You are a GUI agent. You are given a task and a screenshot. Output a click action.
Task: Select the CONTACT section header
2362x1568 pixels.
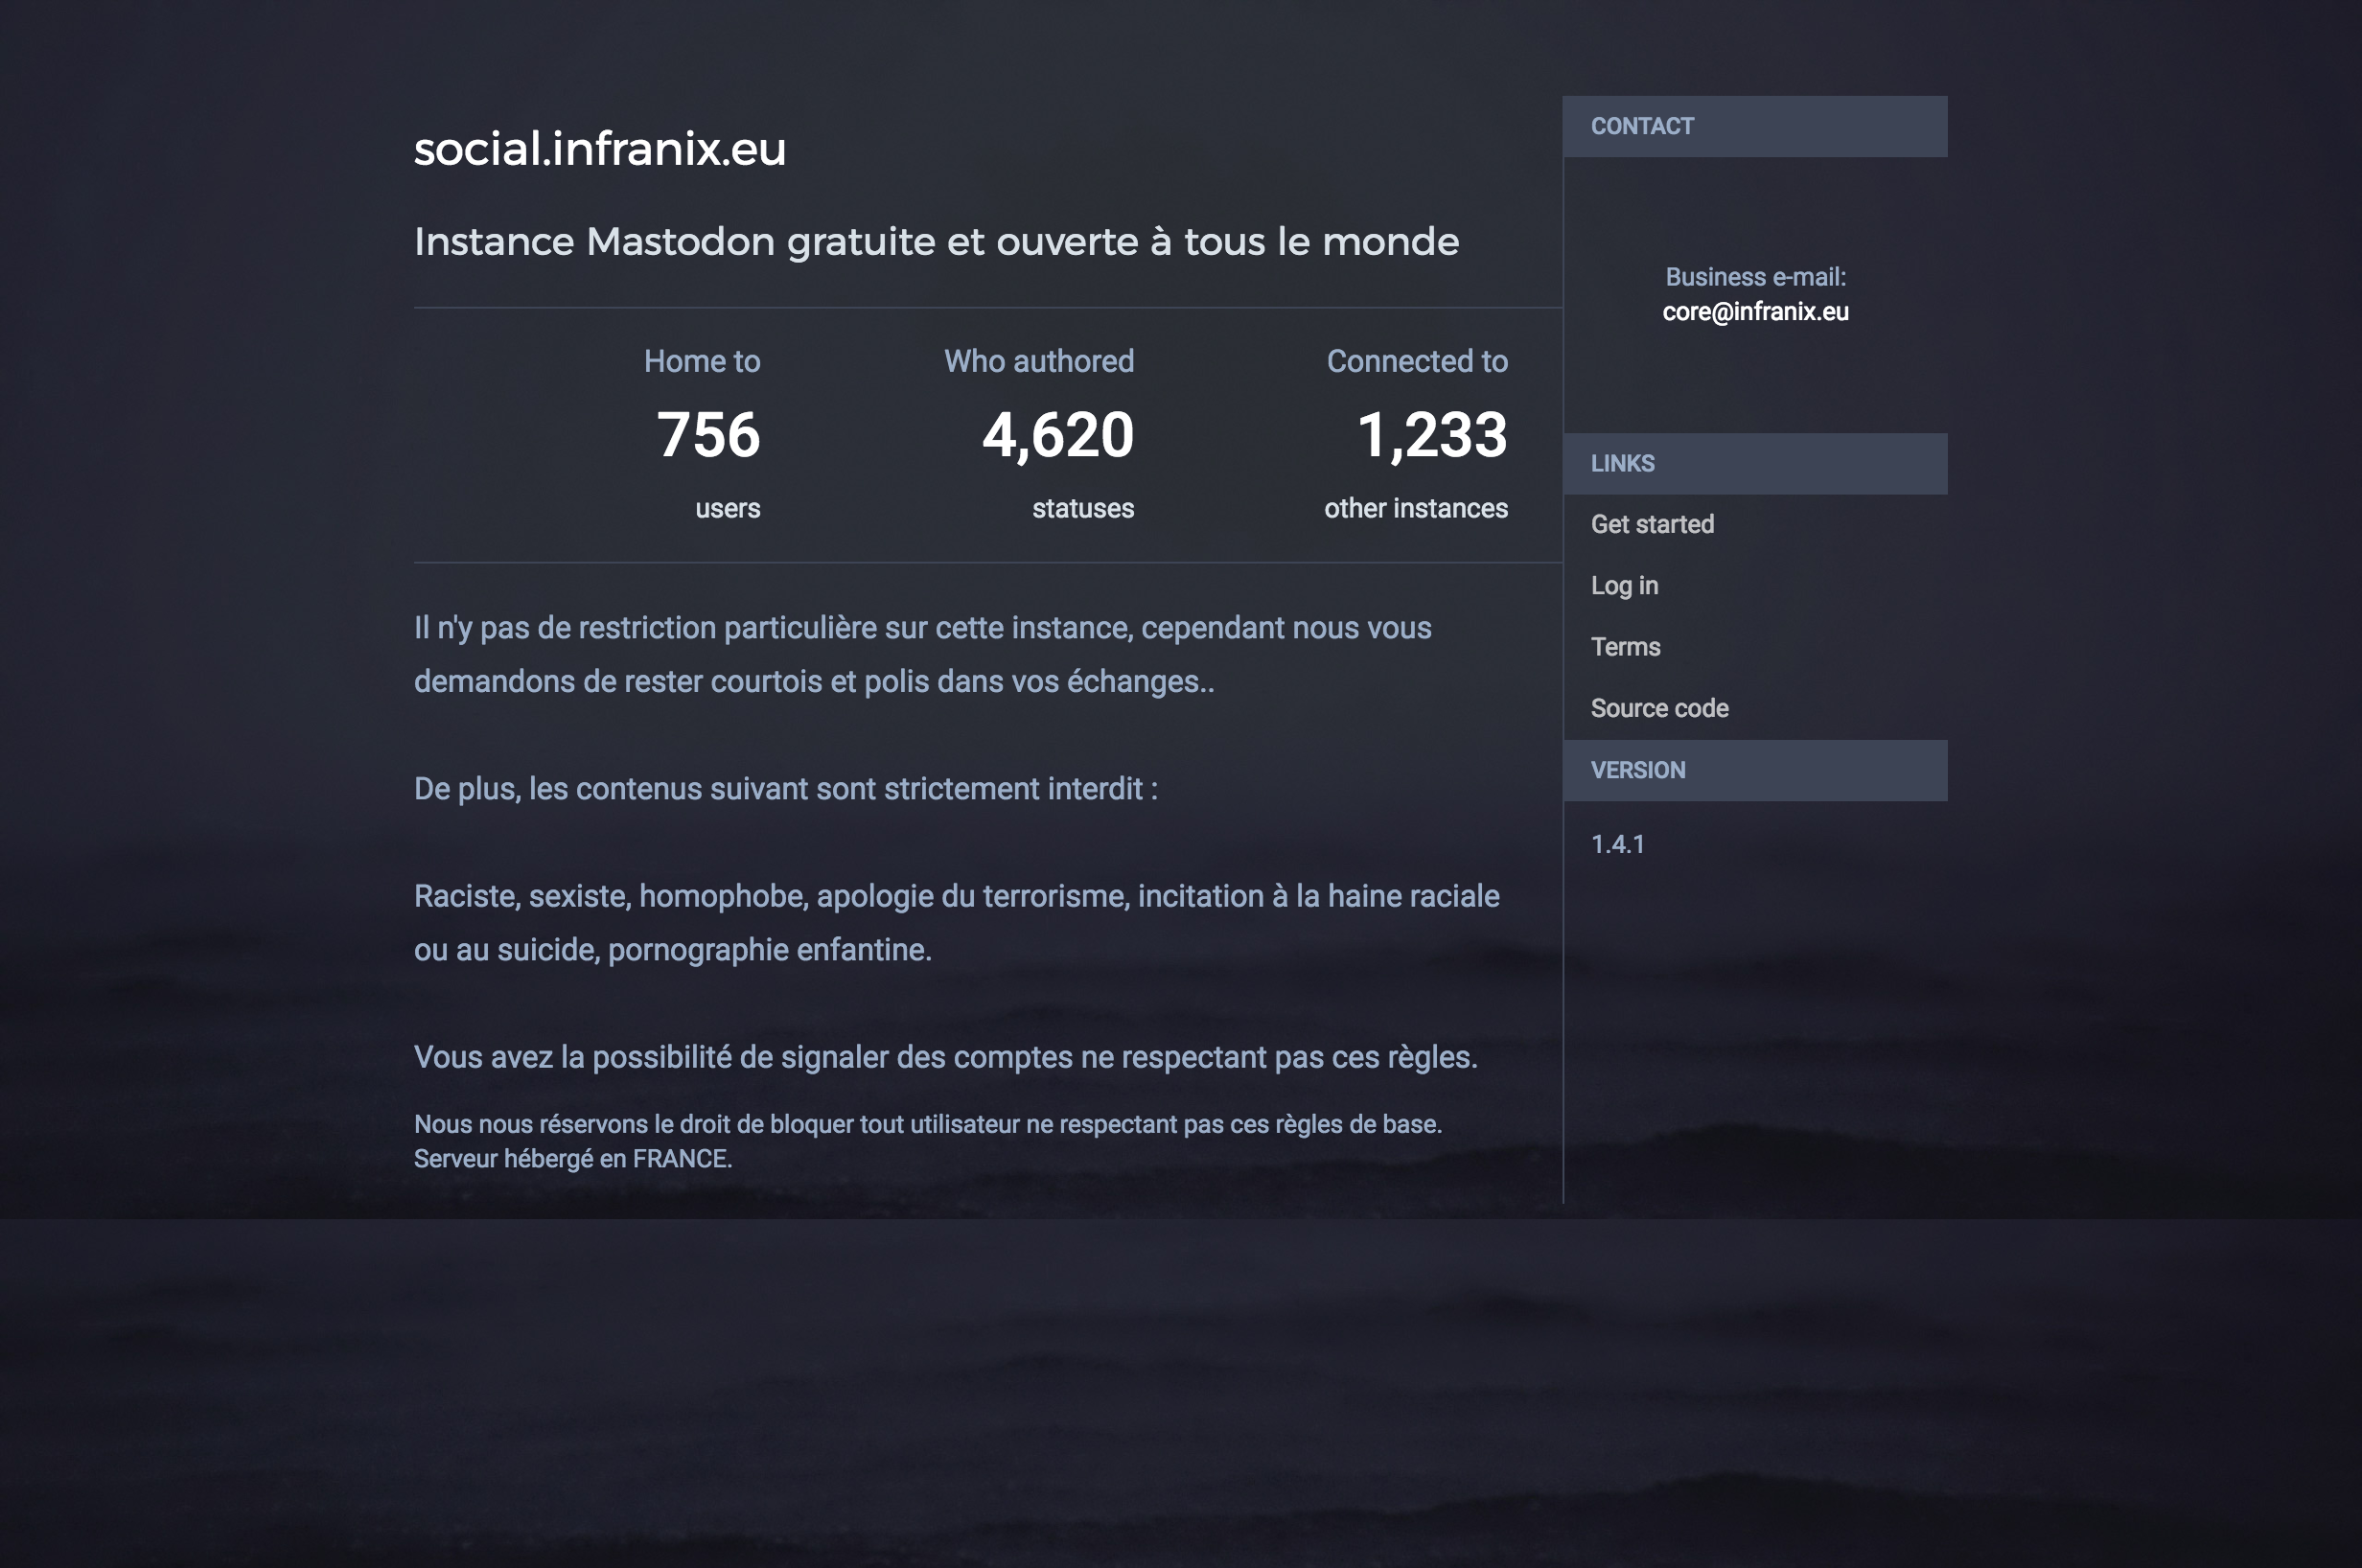point(1755,126)
